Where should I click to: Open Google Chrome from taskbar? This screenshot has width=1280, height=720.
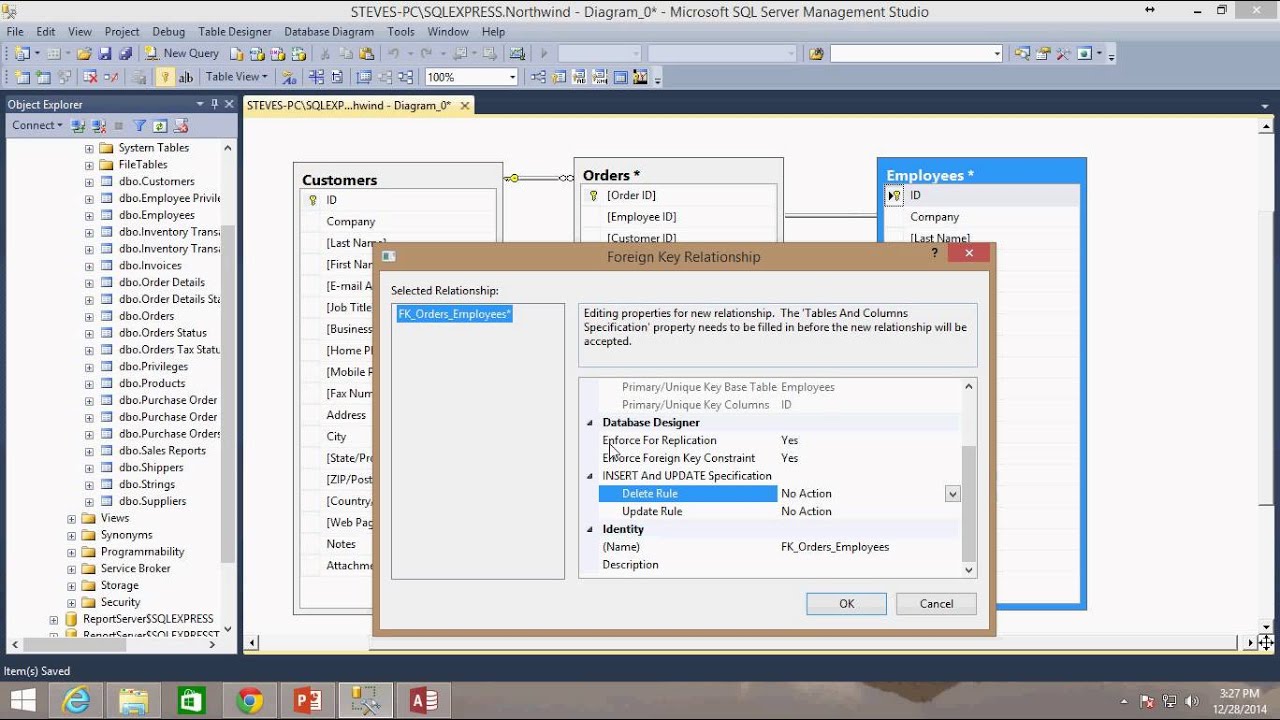click(250, 700)
